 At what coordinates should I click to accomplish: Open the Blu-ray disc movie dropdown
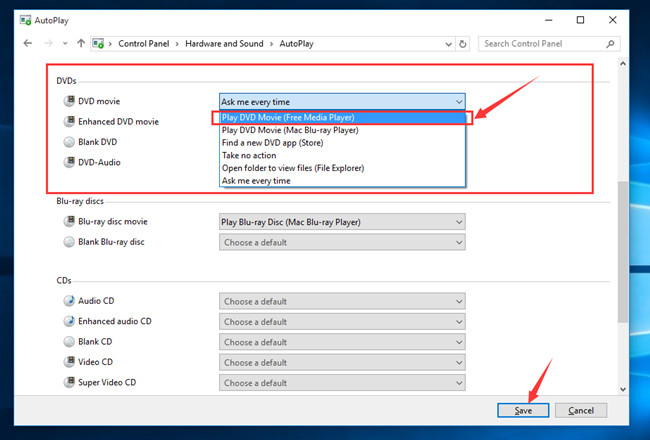[341, 221]
